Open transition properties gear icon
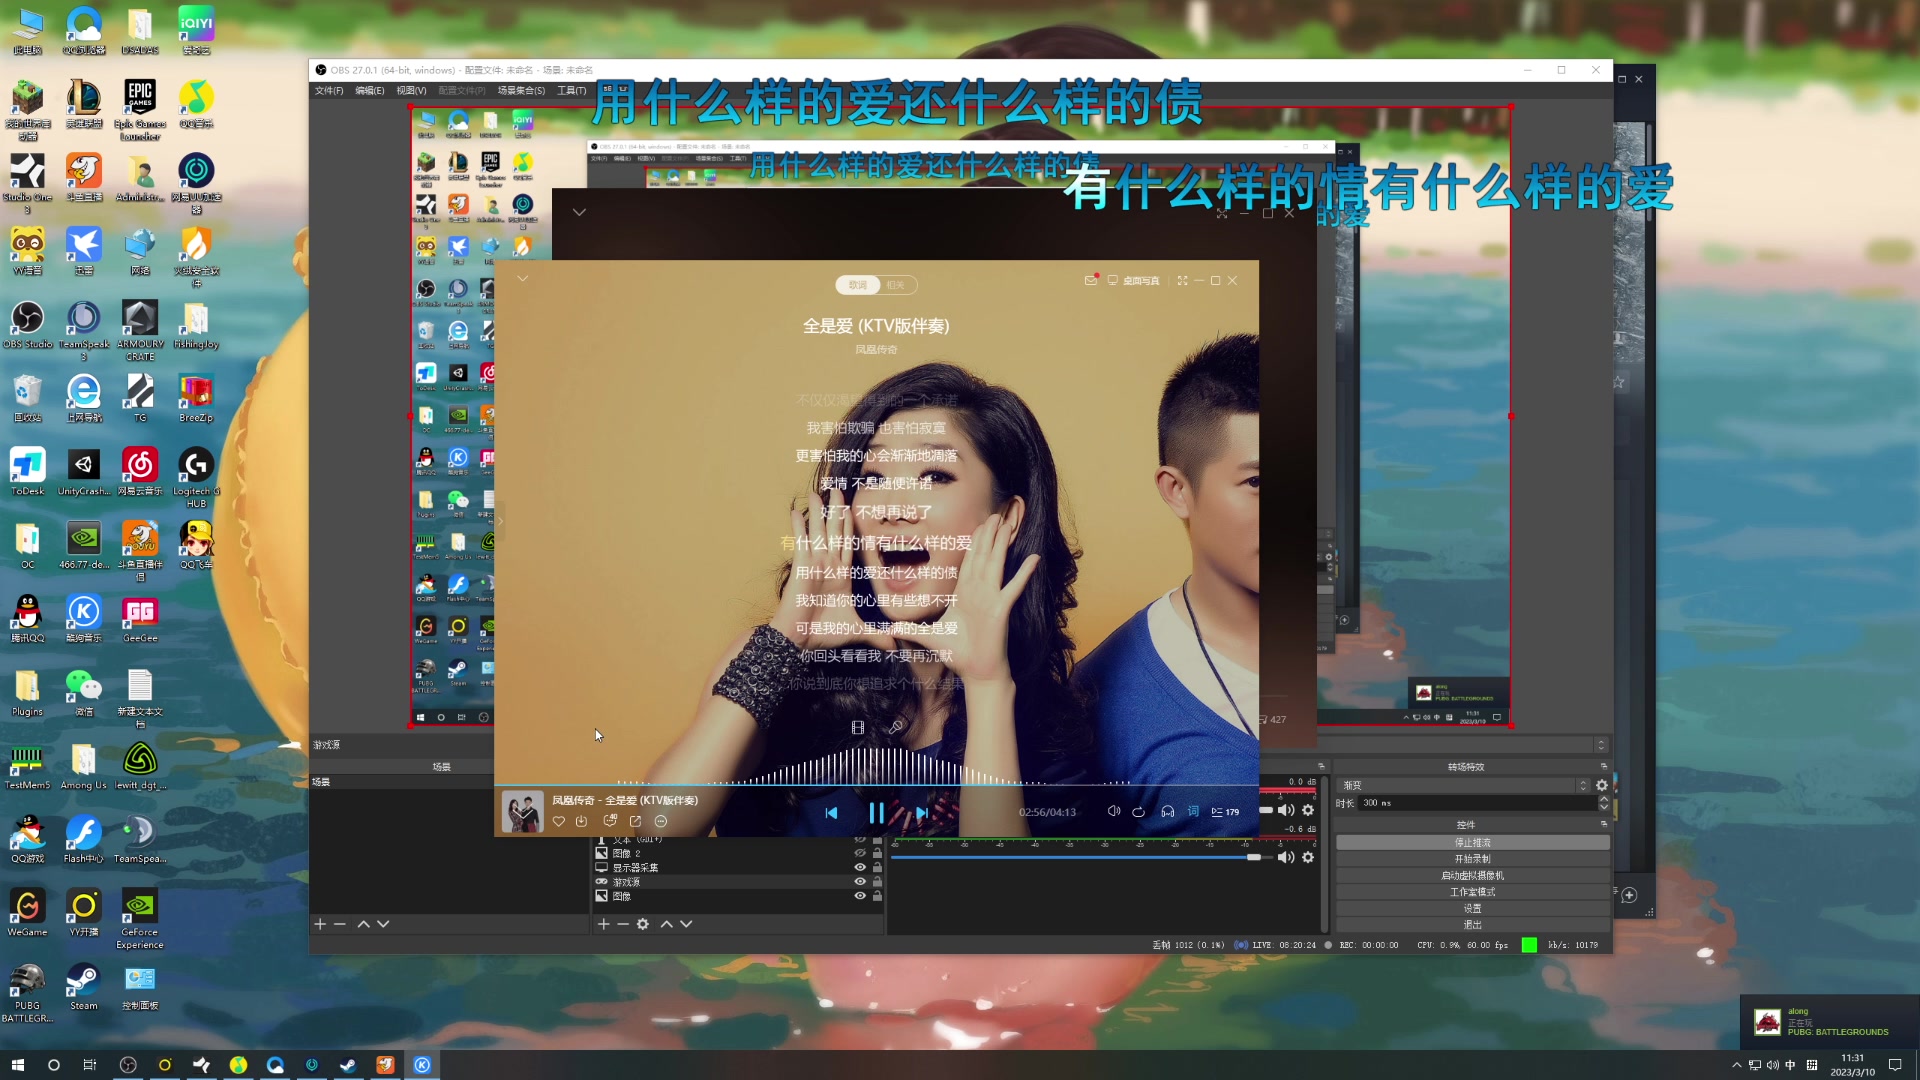The width and height of the screenshot is (1920, 1080). 1602,786
